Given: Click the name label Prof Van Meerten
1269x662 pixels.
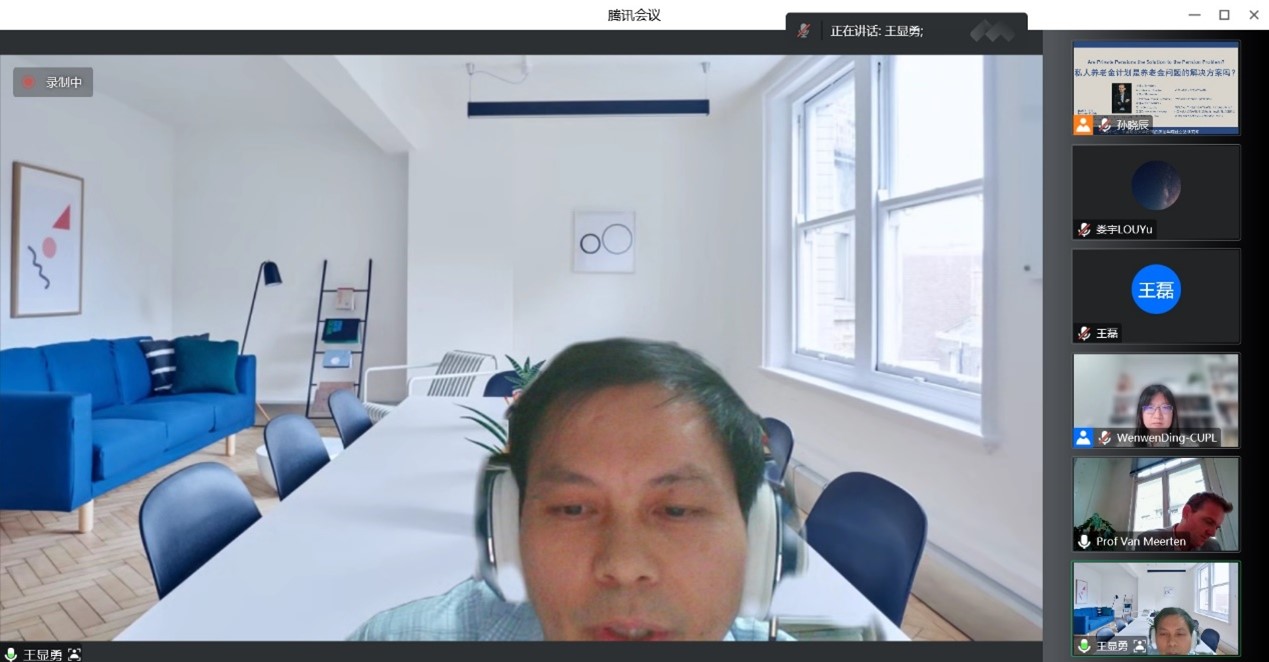Looking at the screenshot, I should tap(1141, 541).
